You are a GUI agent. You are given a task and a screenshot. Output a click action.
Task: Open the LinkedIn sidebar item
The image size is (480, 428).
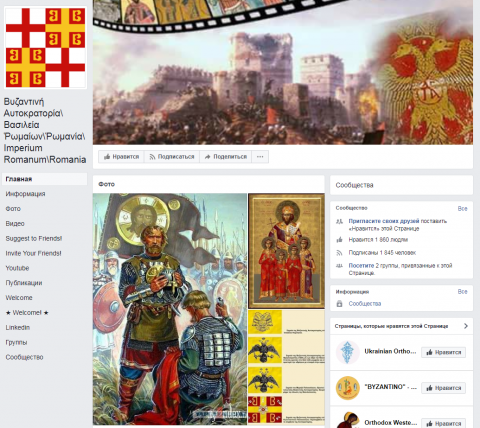pyautogui.click(x=18, y=328)
